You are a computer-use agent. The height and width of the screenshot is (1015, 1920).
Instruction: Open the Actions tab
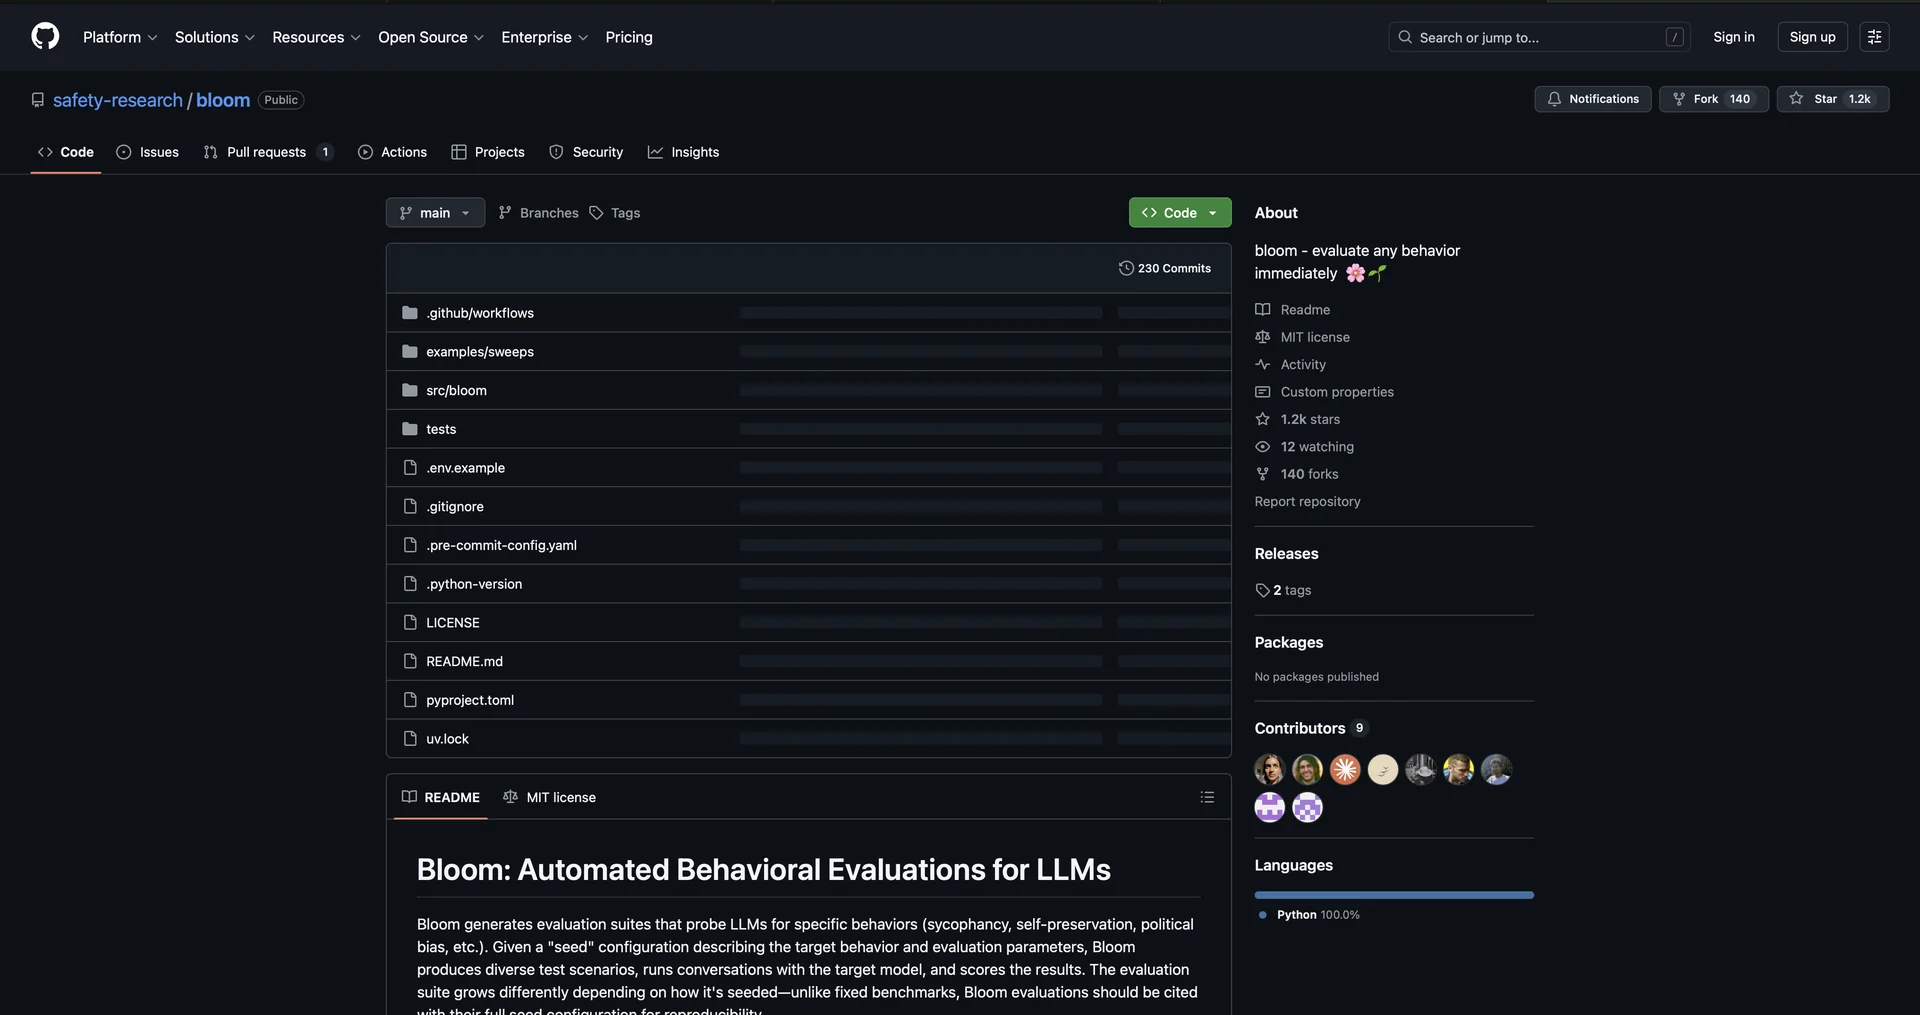click(x=392, y=152)
